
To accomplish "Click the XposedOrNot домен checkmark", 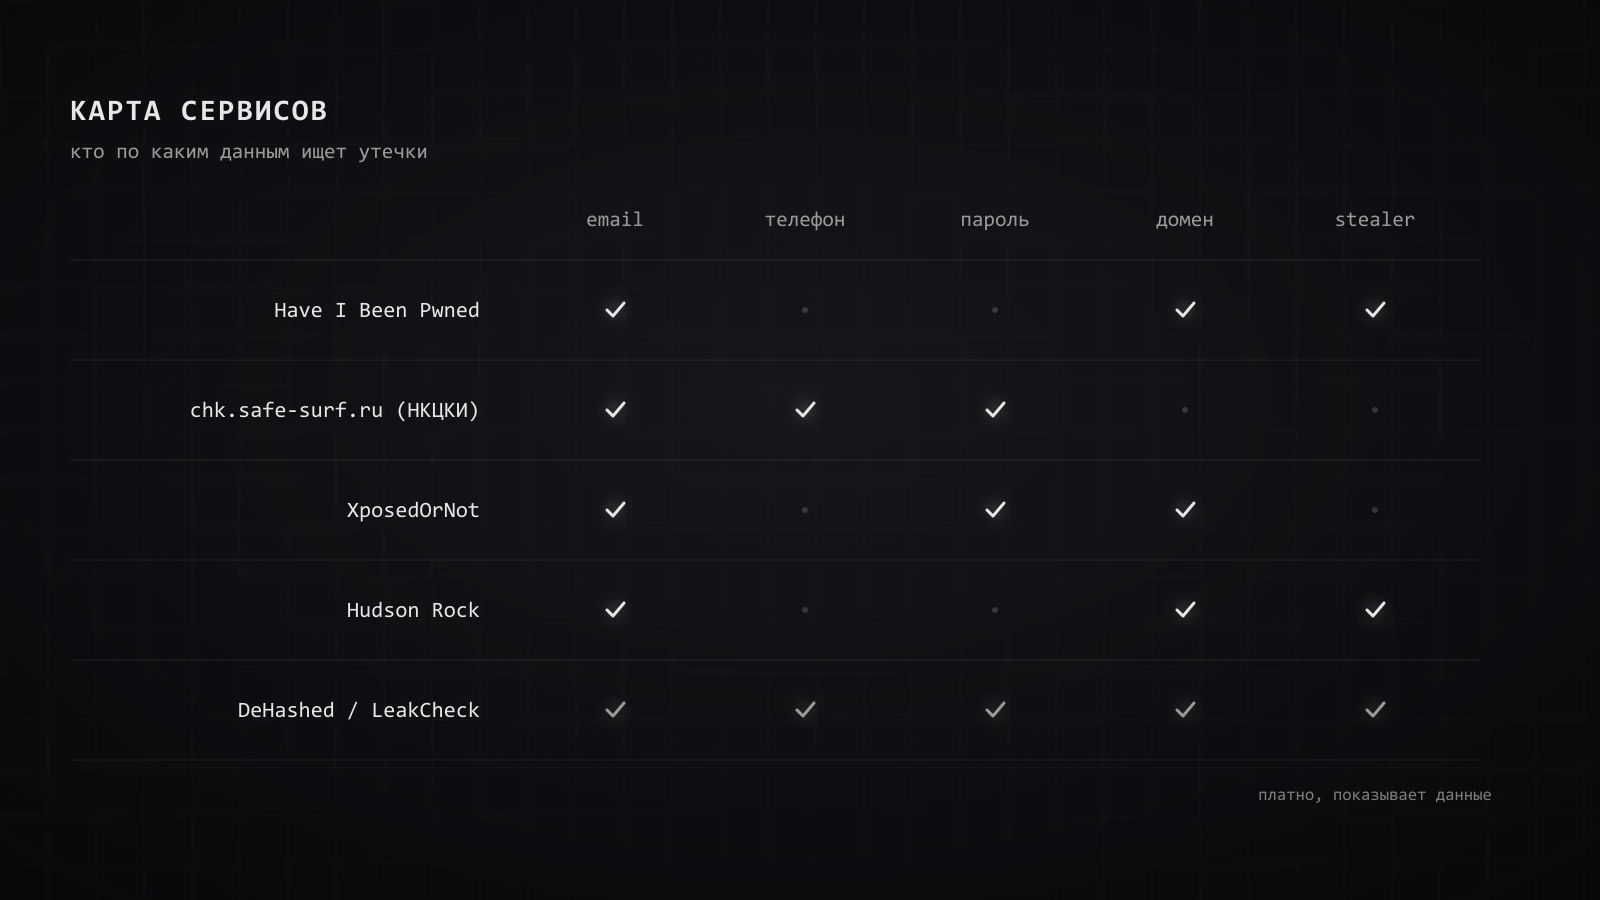I will click(x=1185, y=510).
